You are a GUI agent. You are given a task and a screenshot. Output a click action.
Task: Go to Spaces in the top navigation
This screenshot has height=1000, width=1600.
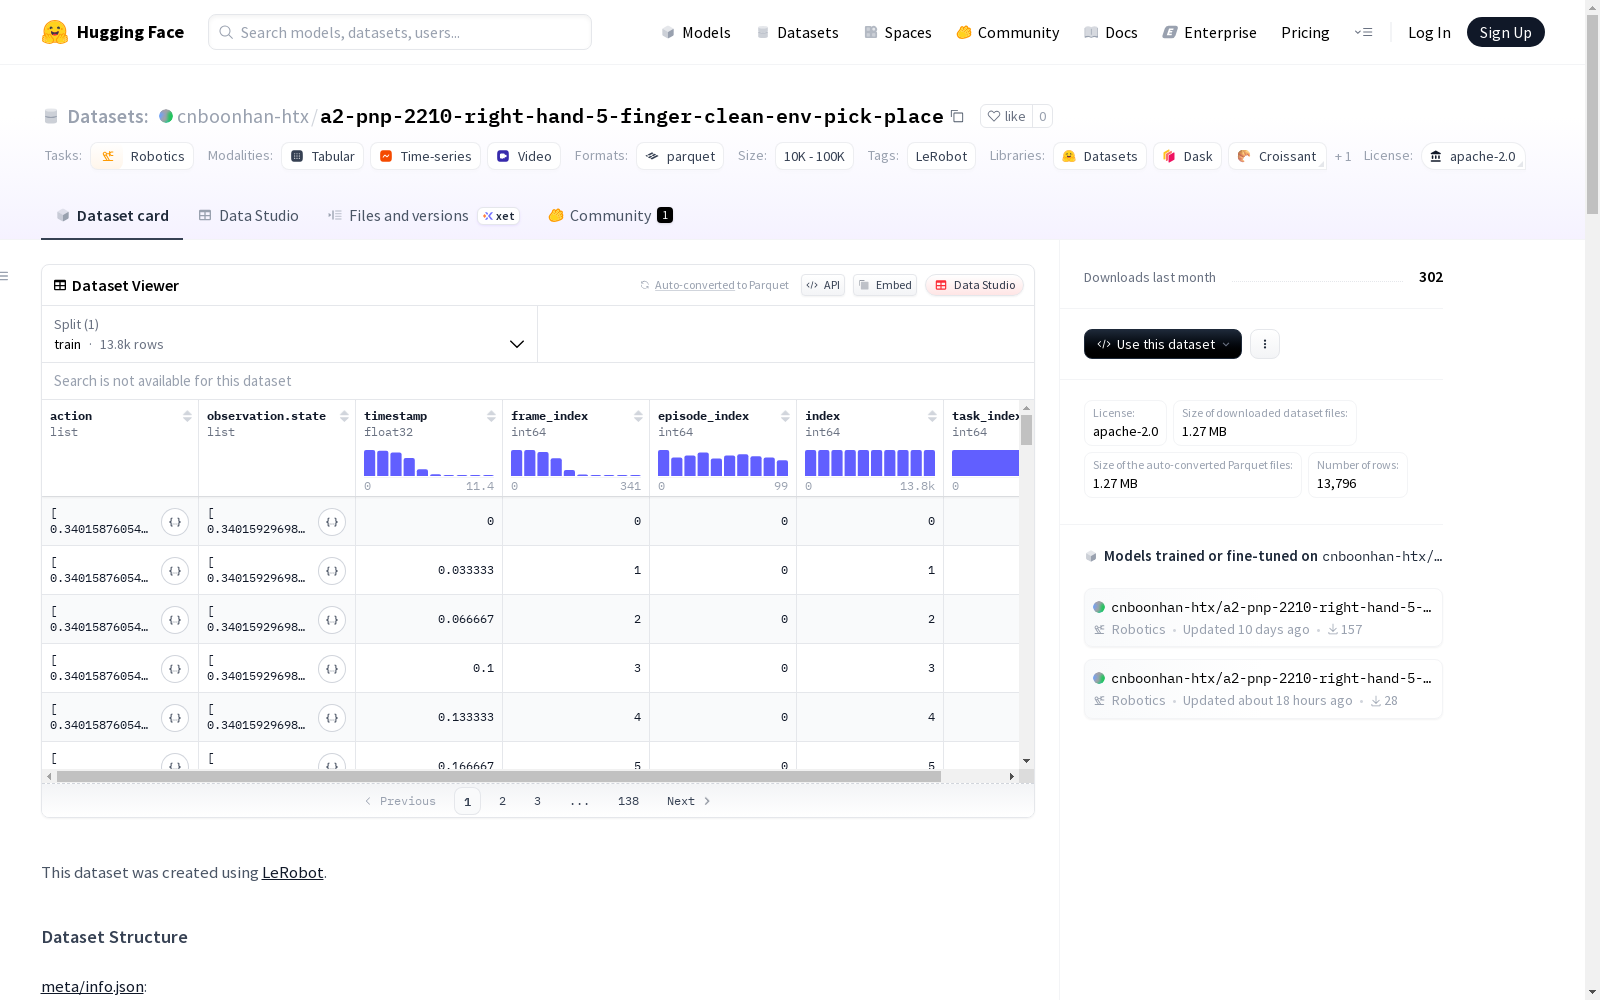click(898, 32)
